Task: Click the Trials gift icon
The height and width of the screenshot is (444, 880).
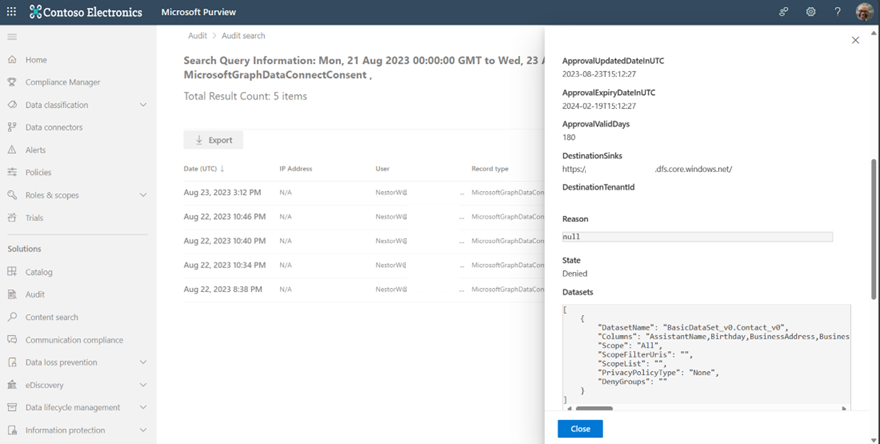Action: [x=12, y=217]
